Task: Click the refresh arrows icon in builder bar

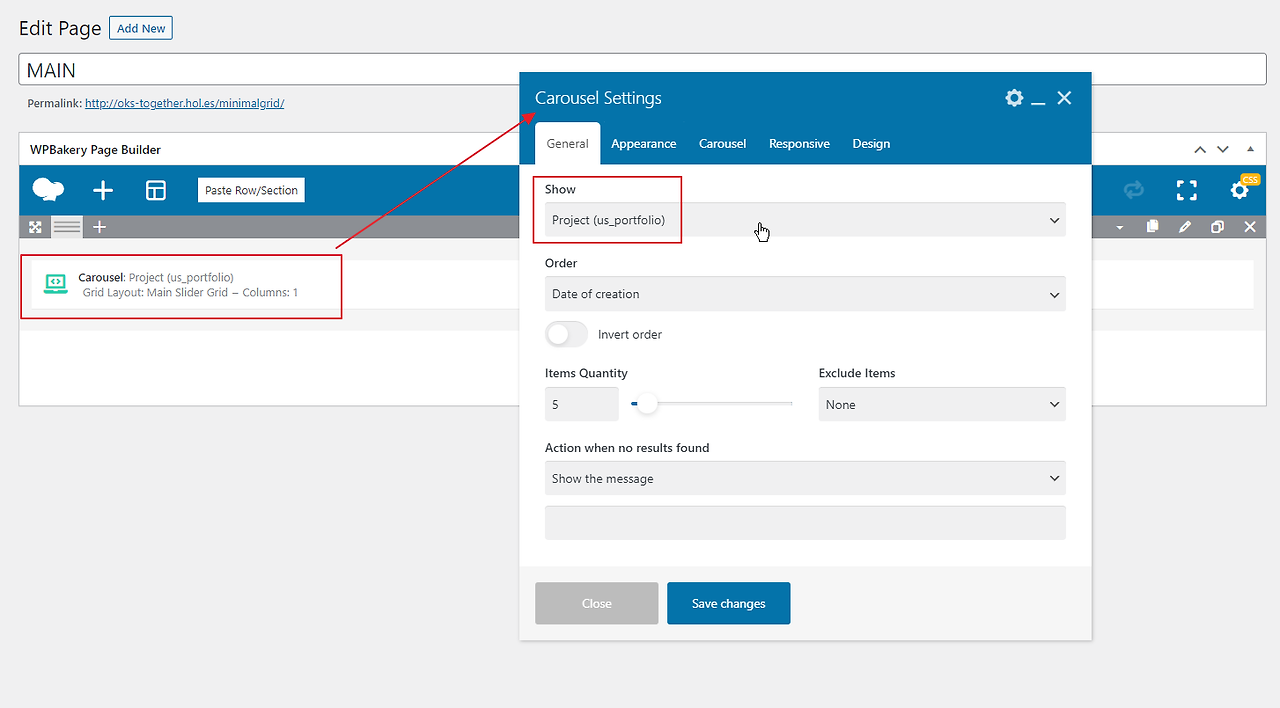Action: tap(1133, 190)
